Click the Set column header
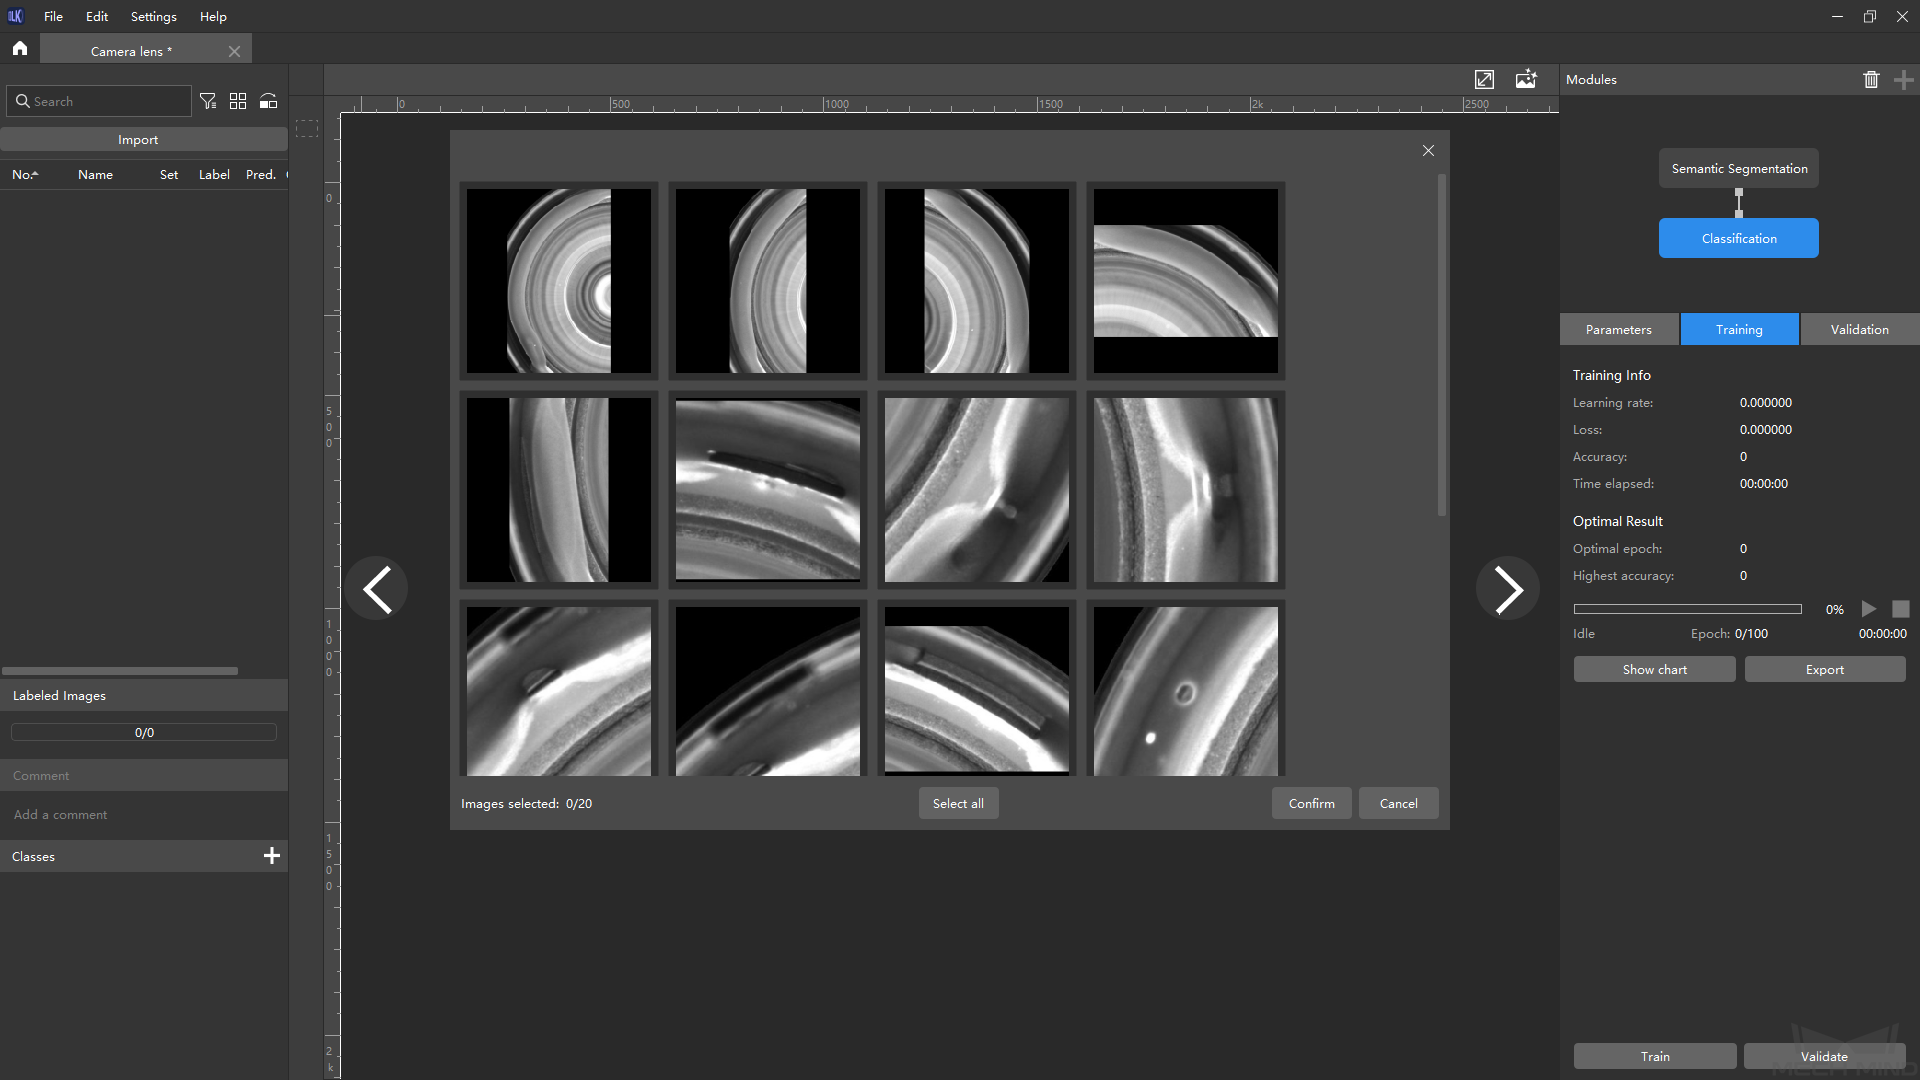 pos(169,174)
